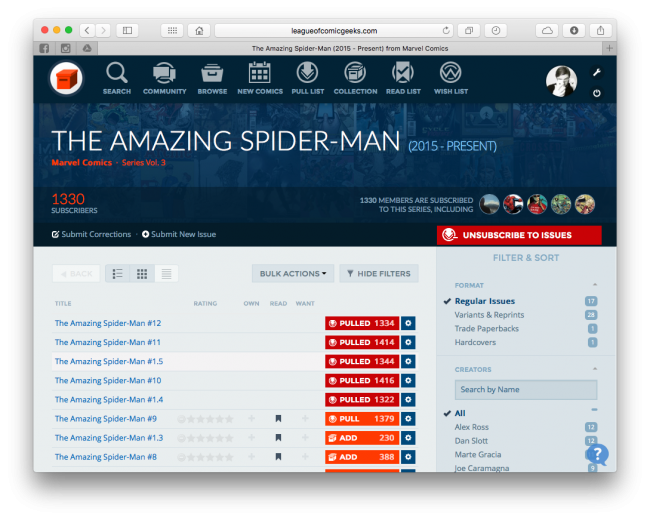Collapse the All creators list with the minus

pyautogui.click(x=594, y=410)
